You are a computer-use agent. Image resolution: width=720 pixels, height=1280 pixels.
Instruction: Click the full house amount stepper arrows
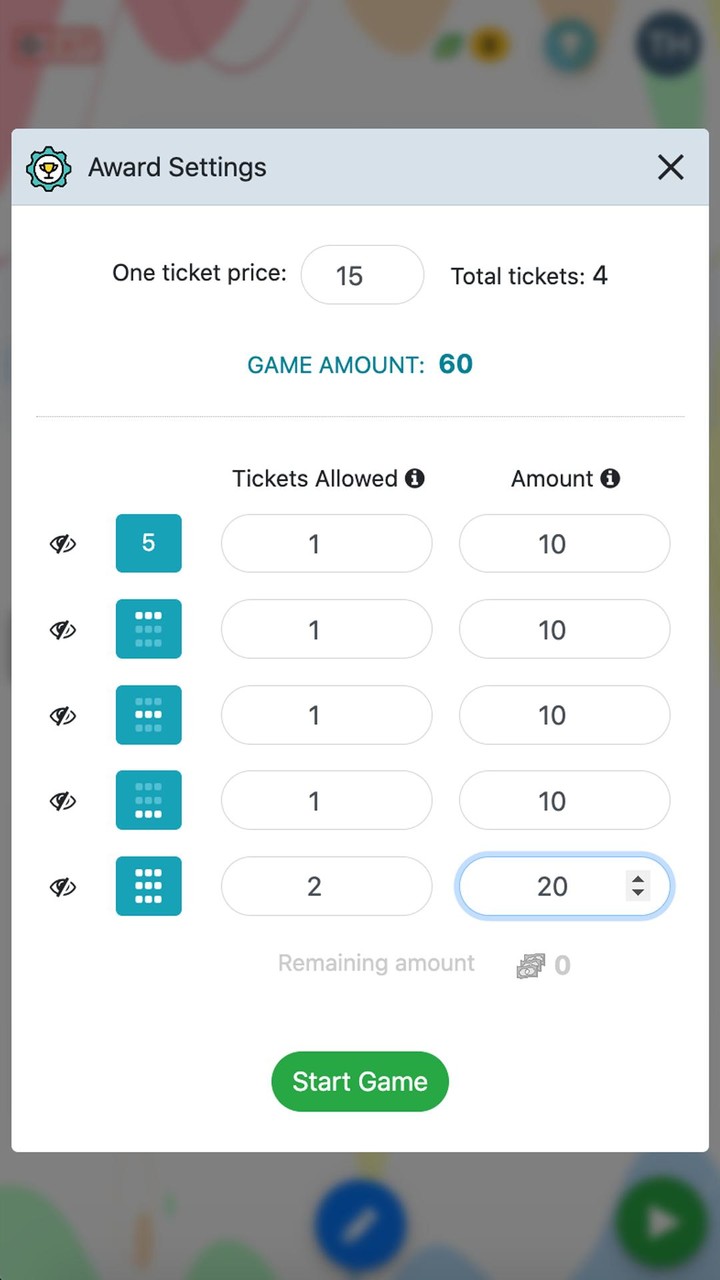click(637, 886)
